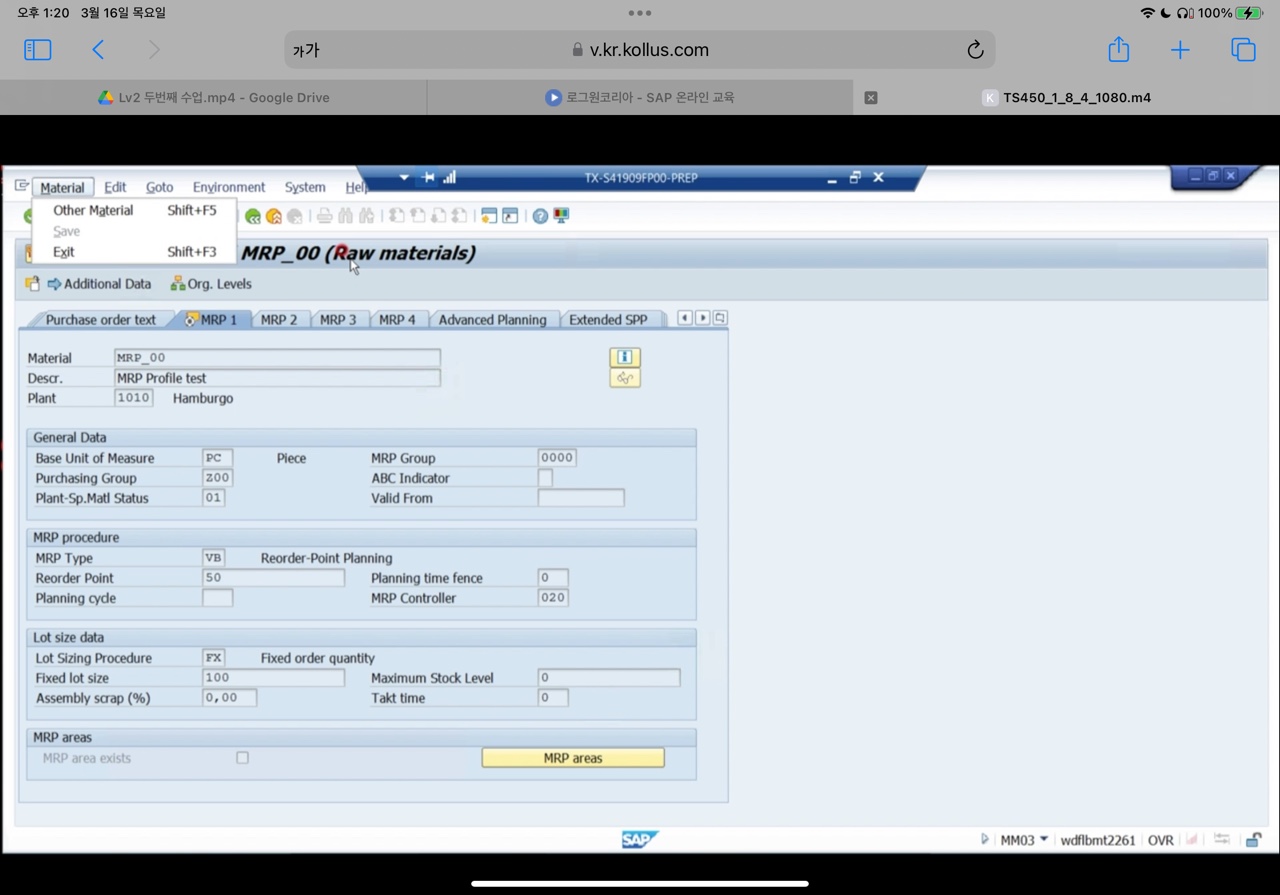Add a new Safari tab with plus icon

[x=1181, y=49]
